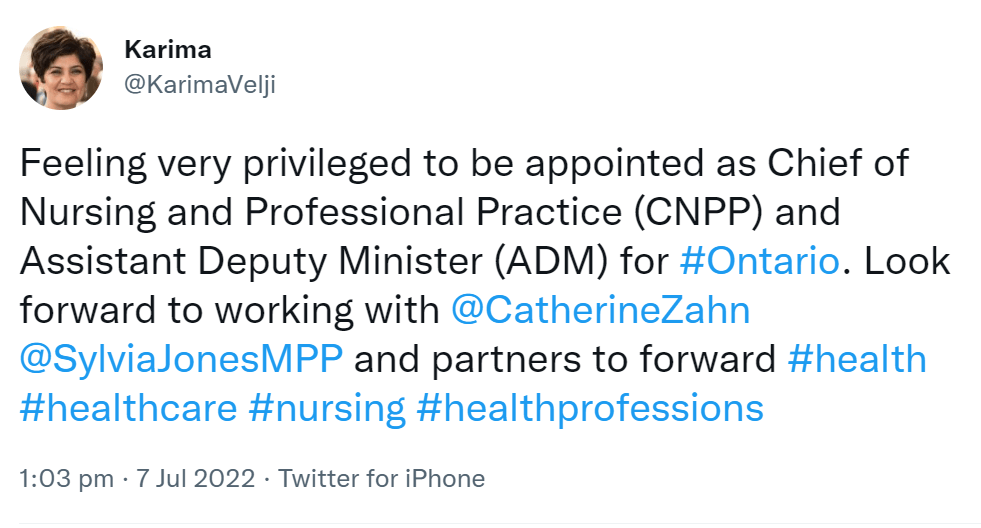Select the #nursing hashtag
The image size is (981, 528).
(x=328, y=408)
